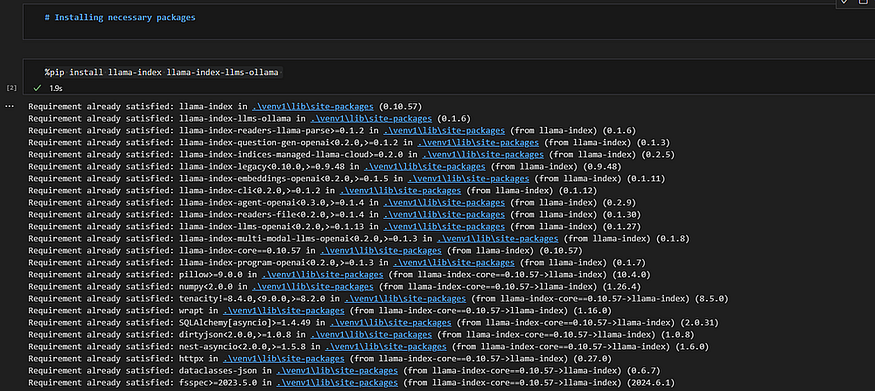Open site-packages link on the 'llama-index in' line
The height and width of the screenshot is (391, 875).
click(312, 107)
